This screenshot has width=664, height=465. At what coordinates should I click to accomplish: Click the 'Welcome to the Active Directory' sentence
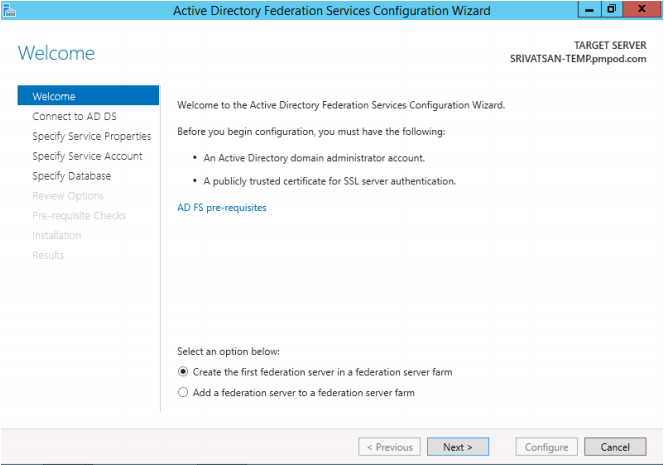[x=341, y=105]
